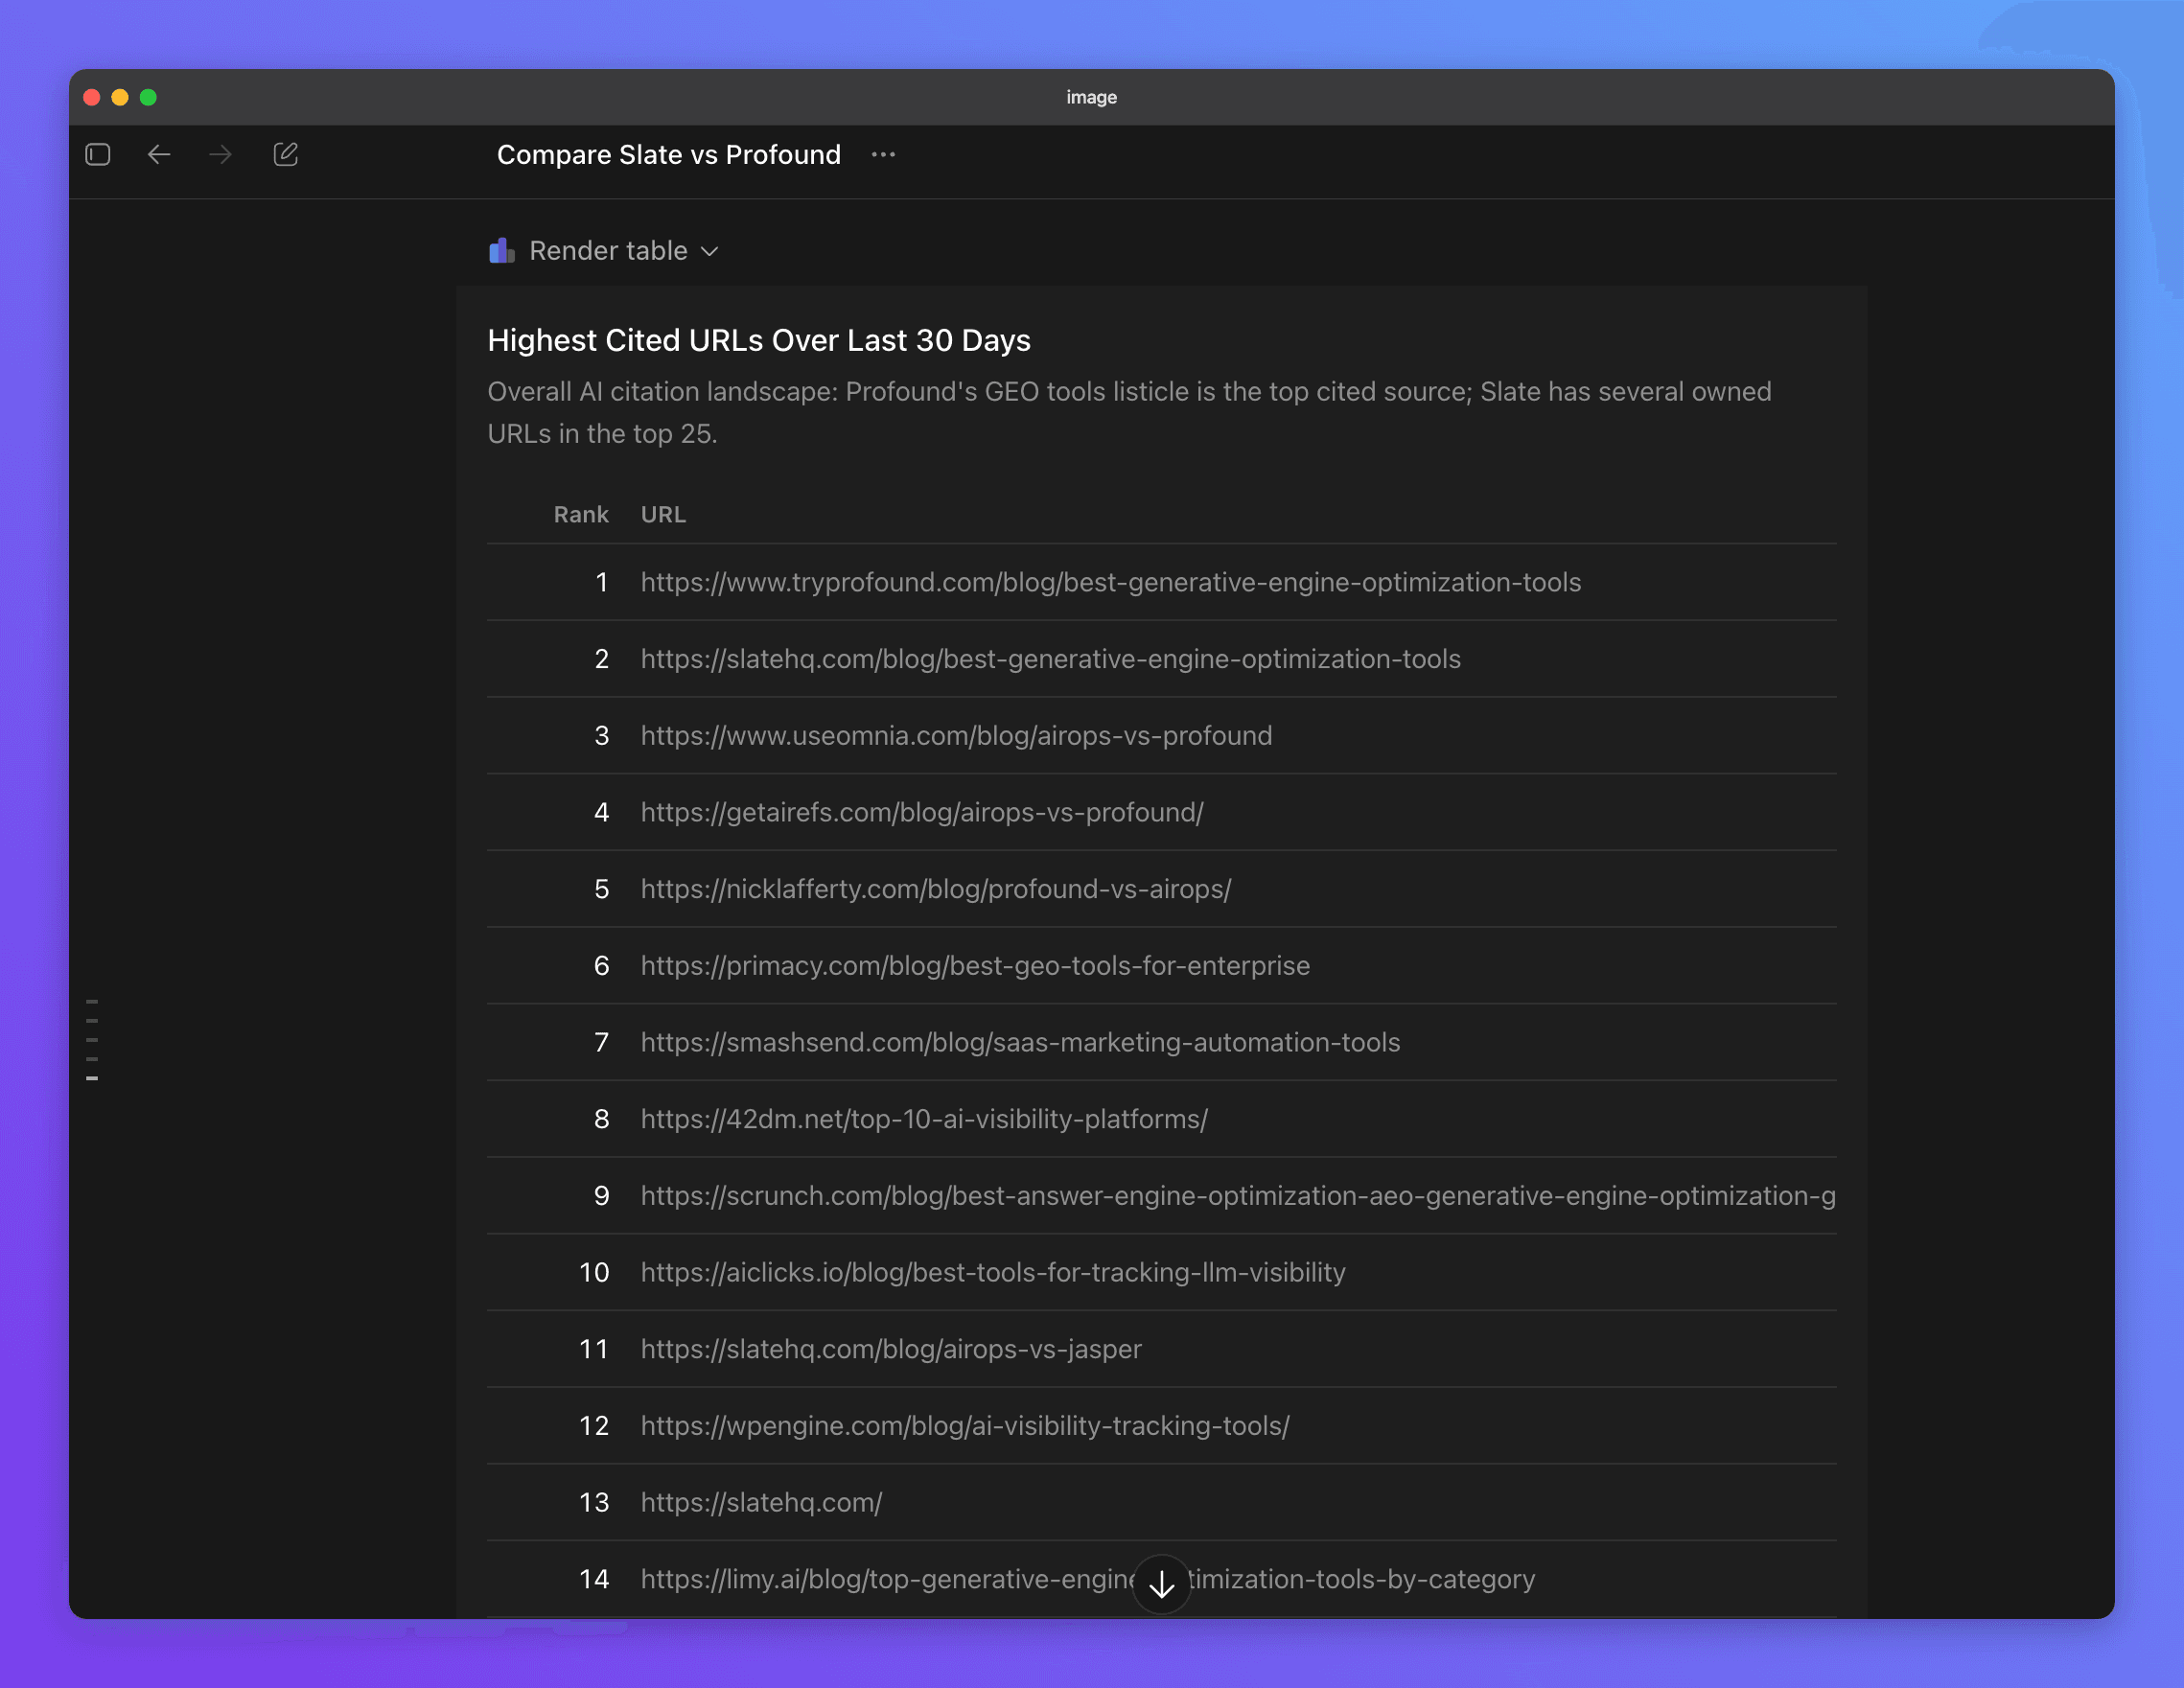Click the green fullscreen window button
The width and height of the screenshot is (2184, 1688).
pos(148,97)
